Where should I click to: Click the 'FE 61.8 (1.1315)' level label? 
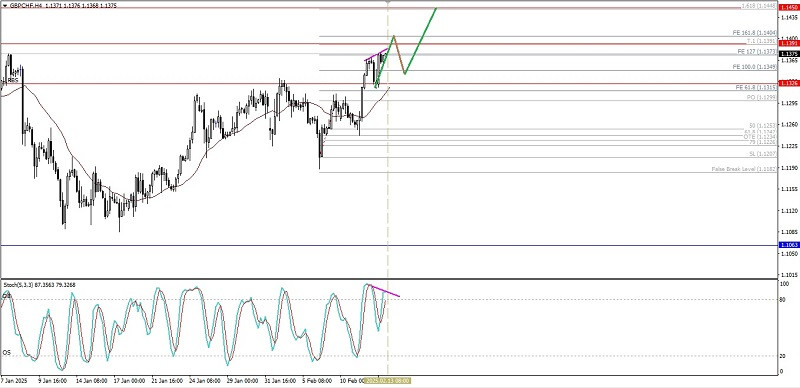click(x=756, y=87)
